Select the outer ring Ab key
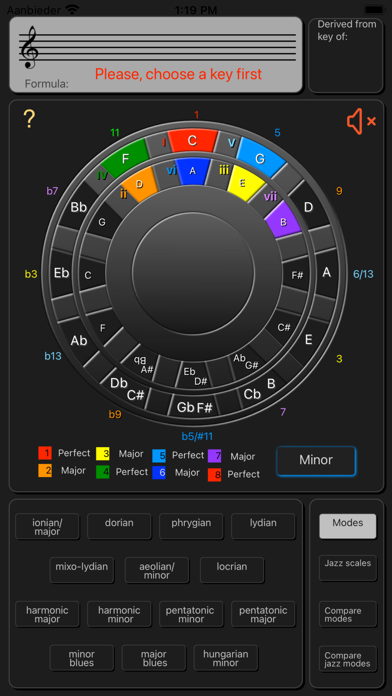392x696 pixels. click(x=79, y=340)
